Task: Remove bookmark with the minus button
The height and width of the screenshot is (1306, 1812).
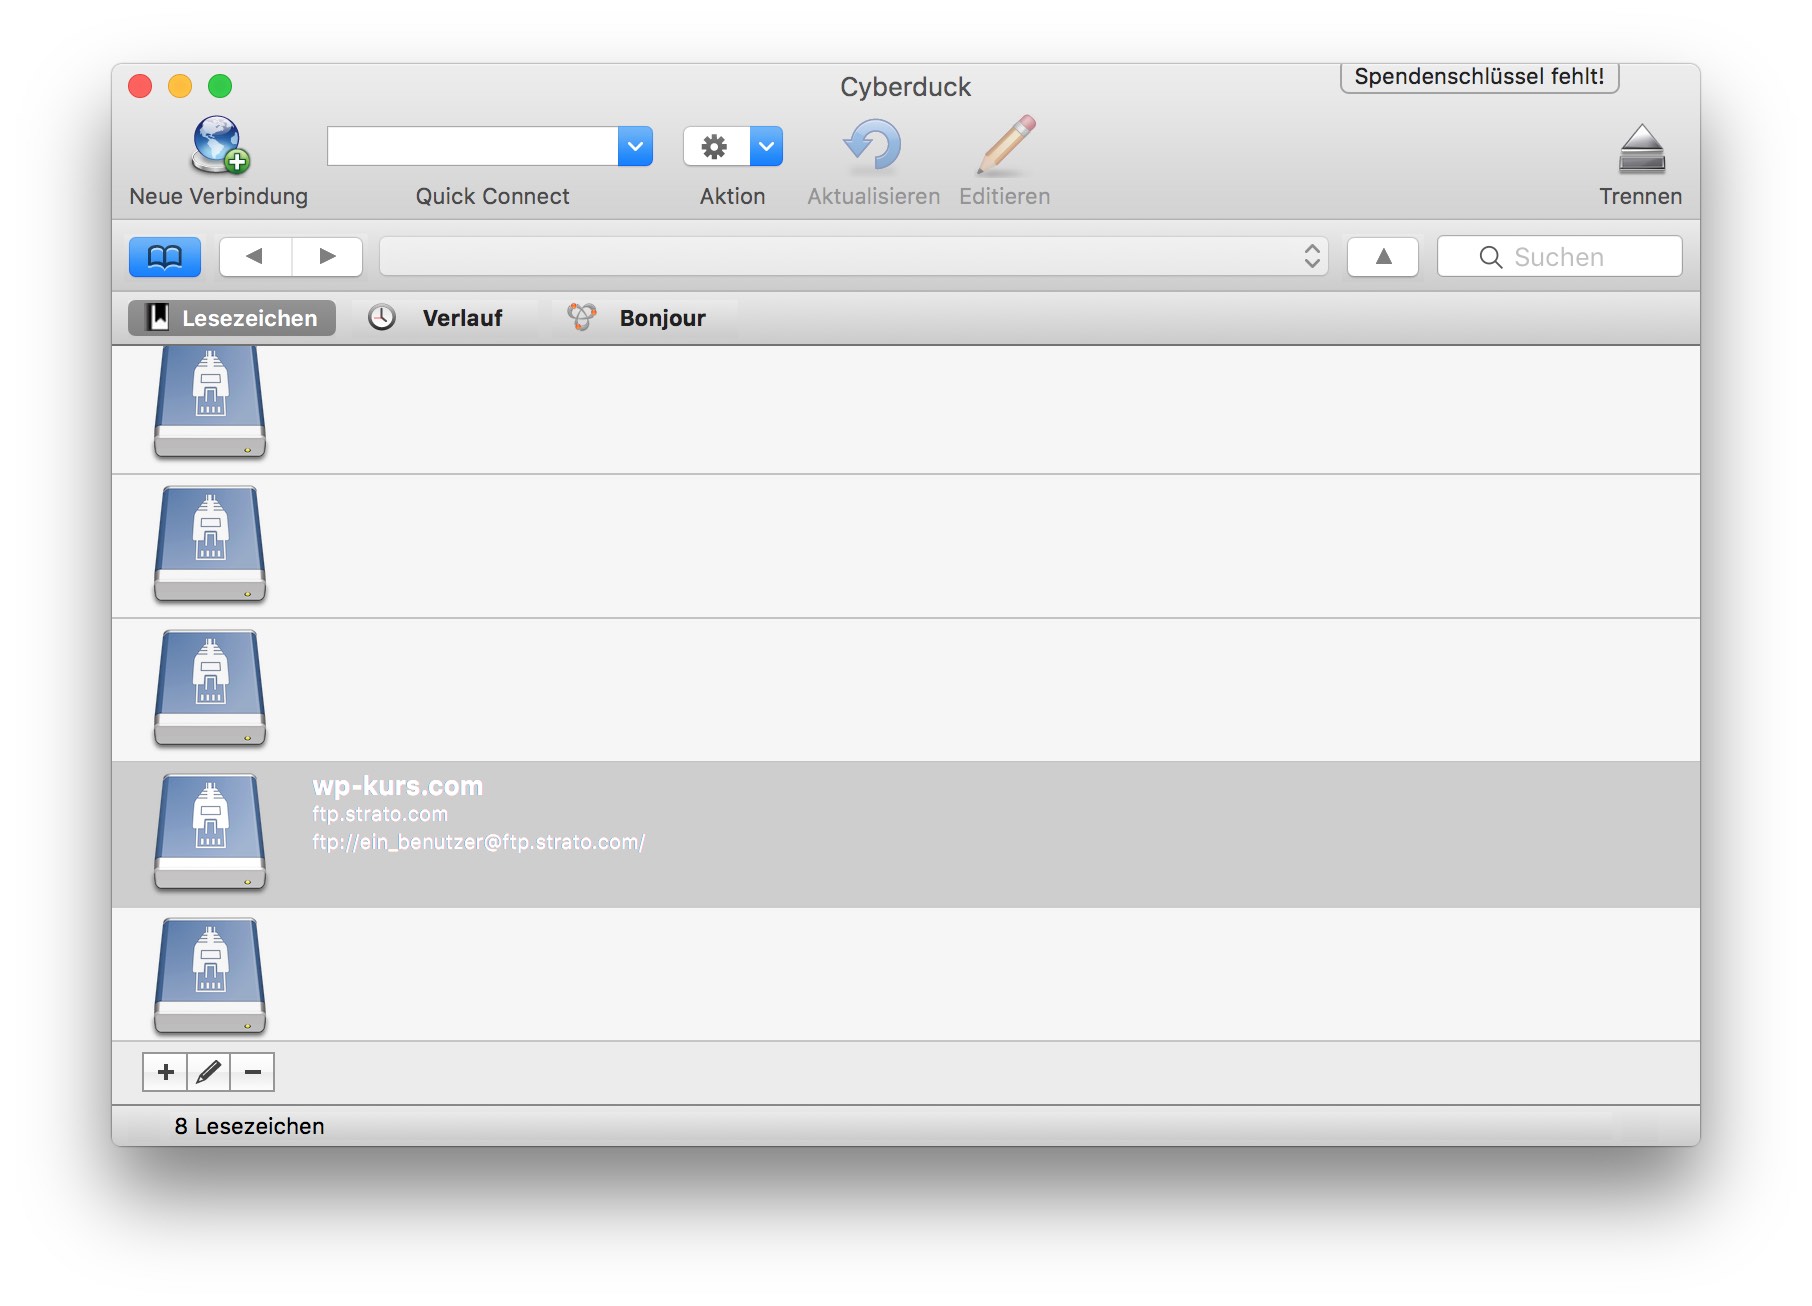Action: click(253, 1072)
